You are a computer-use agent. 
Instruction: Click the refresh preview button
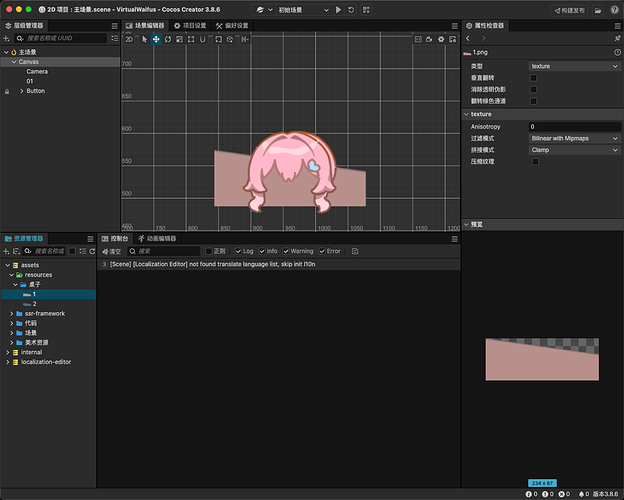tap(351, 10)
